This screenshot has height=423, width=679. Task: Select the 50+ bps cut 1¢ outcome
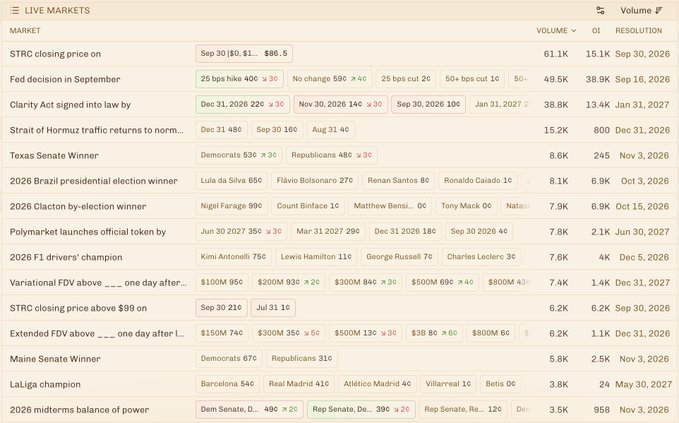coord(472,79)
